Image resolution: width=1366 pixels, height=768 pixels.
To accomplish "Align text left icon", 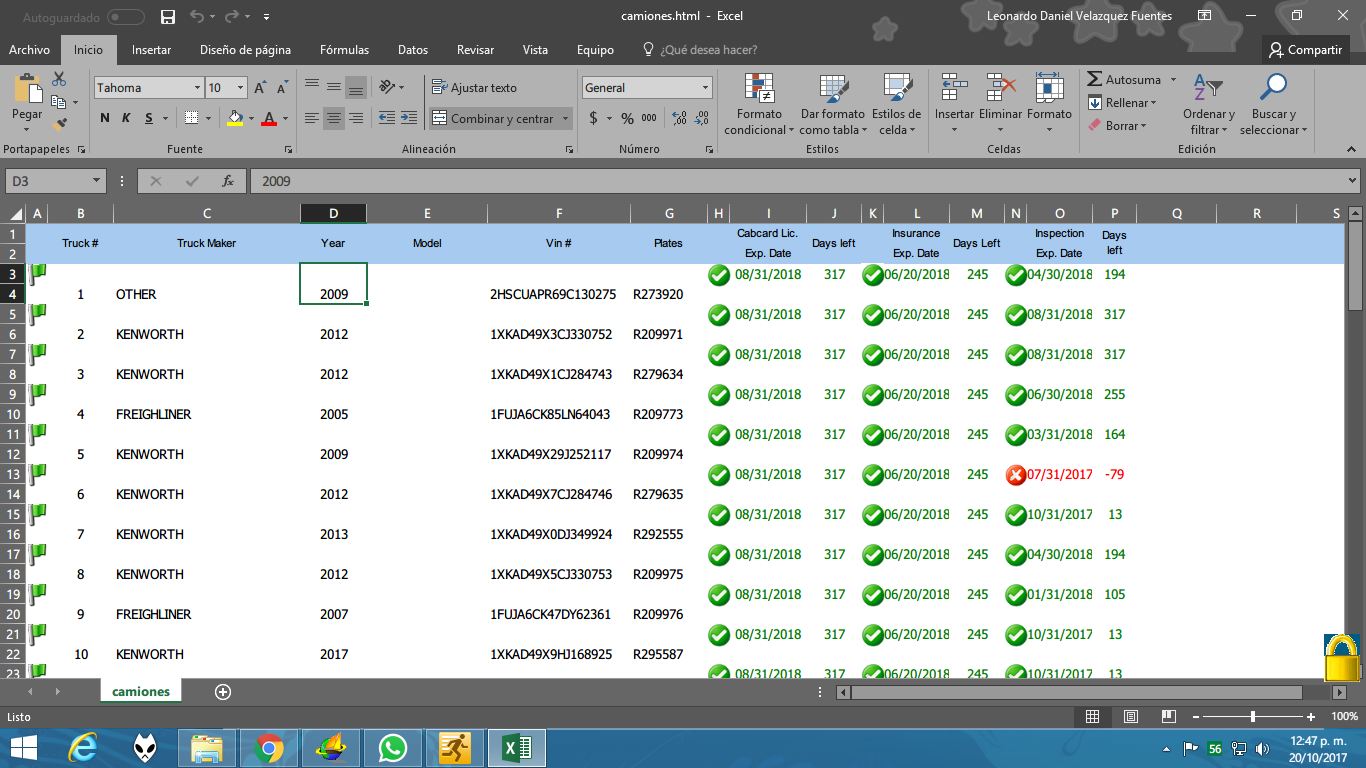I will coord(312,118).
